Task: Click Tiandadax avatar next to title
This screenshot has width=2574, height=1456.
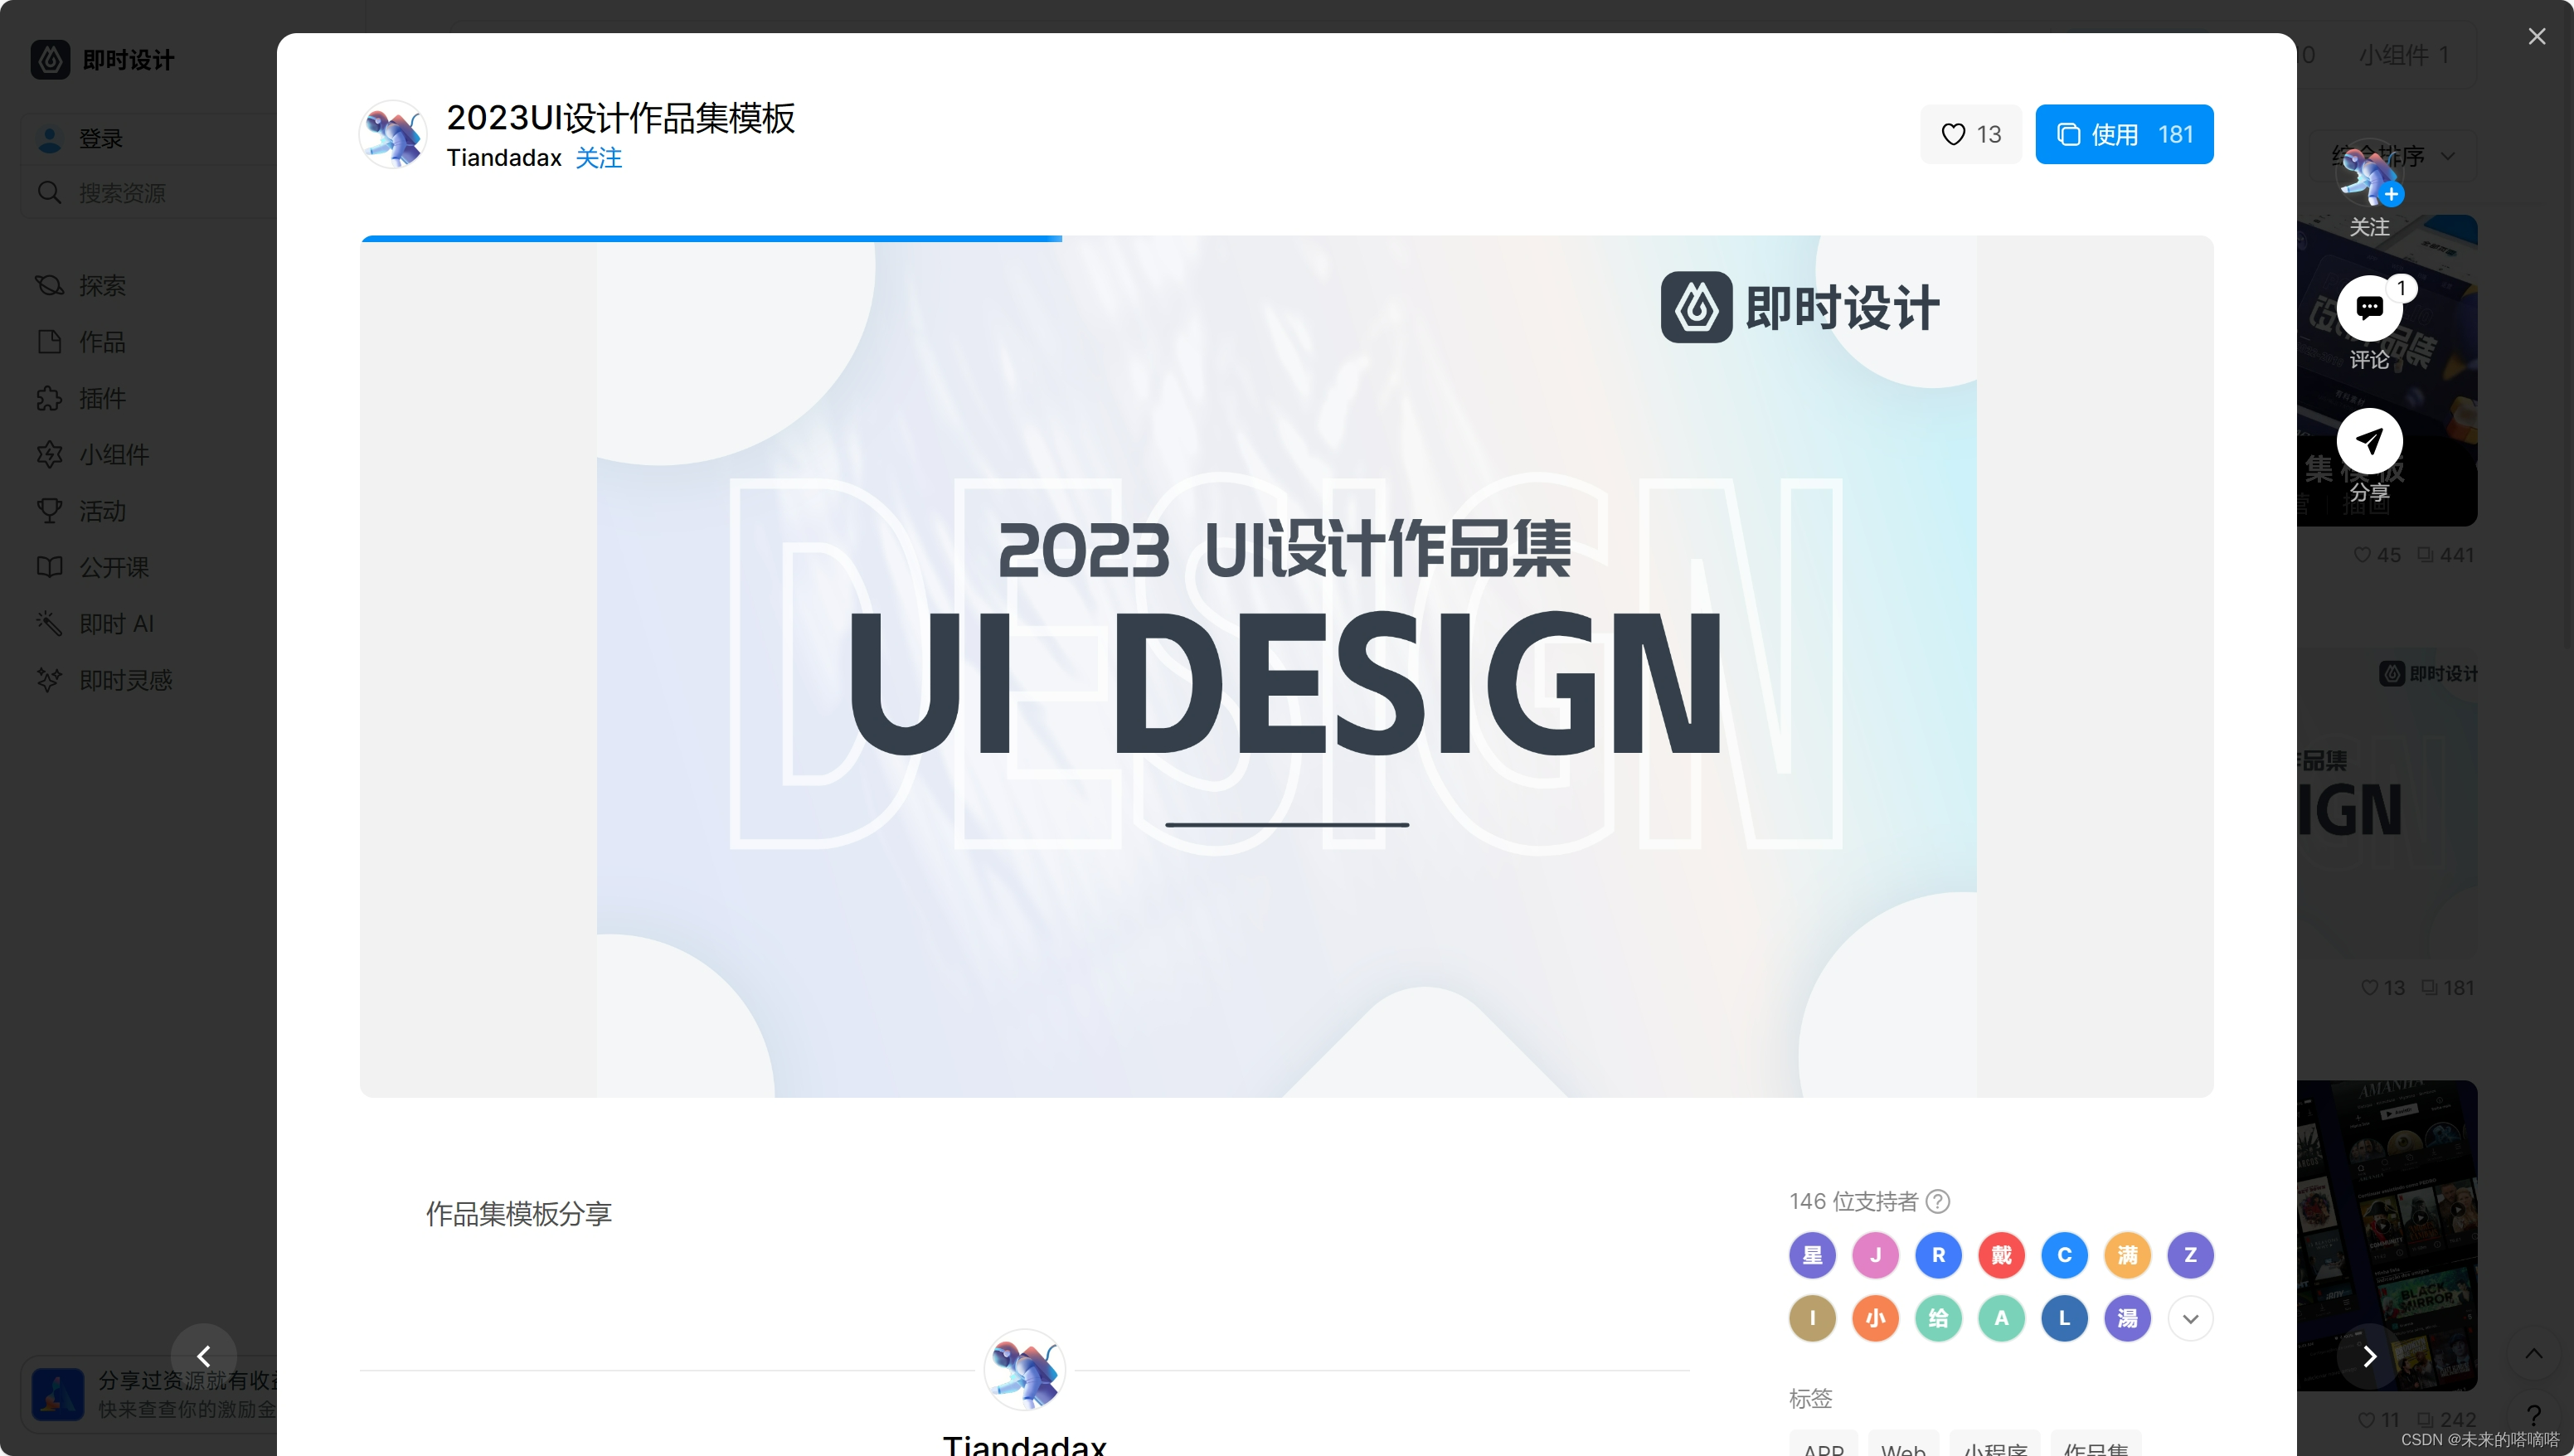Action: point(393,134)
